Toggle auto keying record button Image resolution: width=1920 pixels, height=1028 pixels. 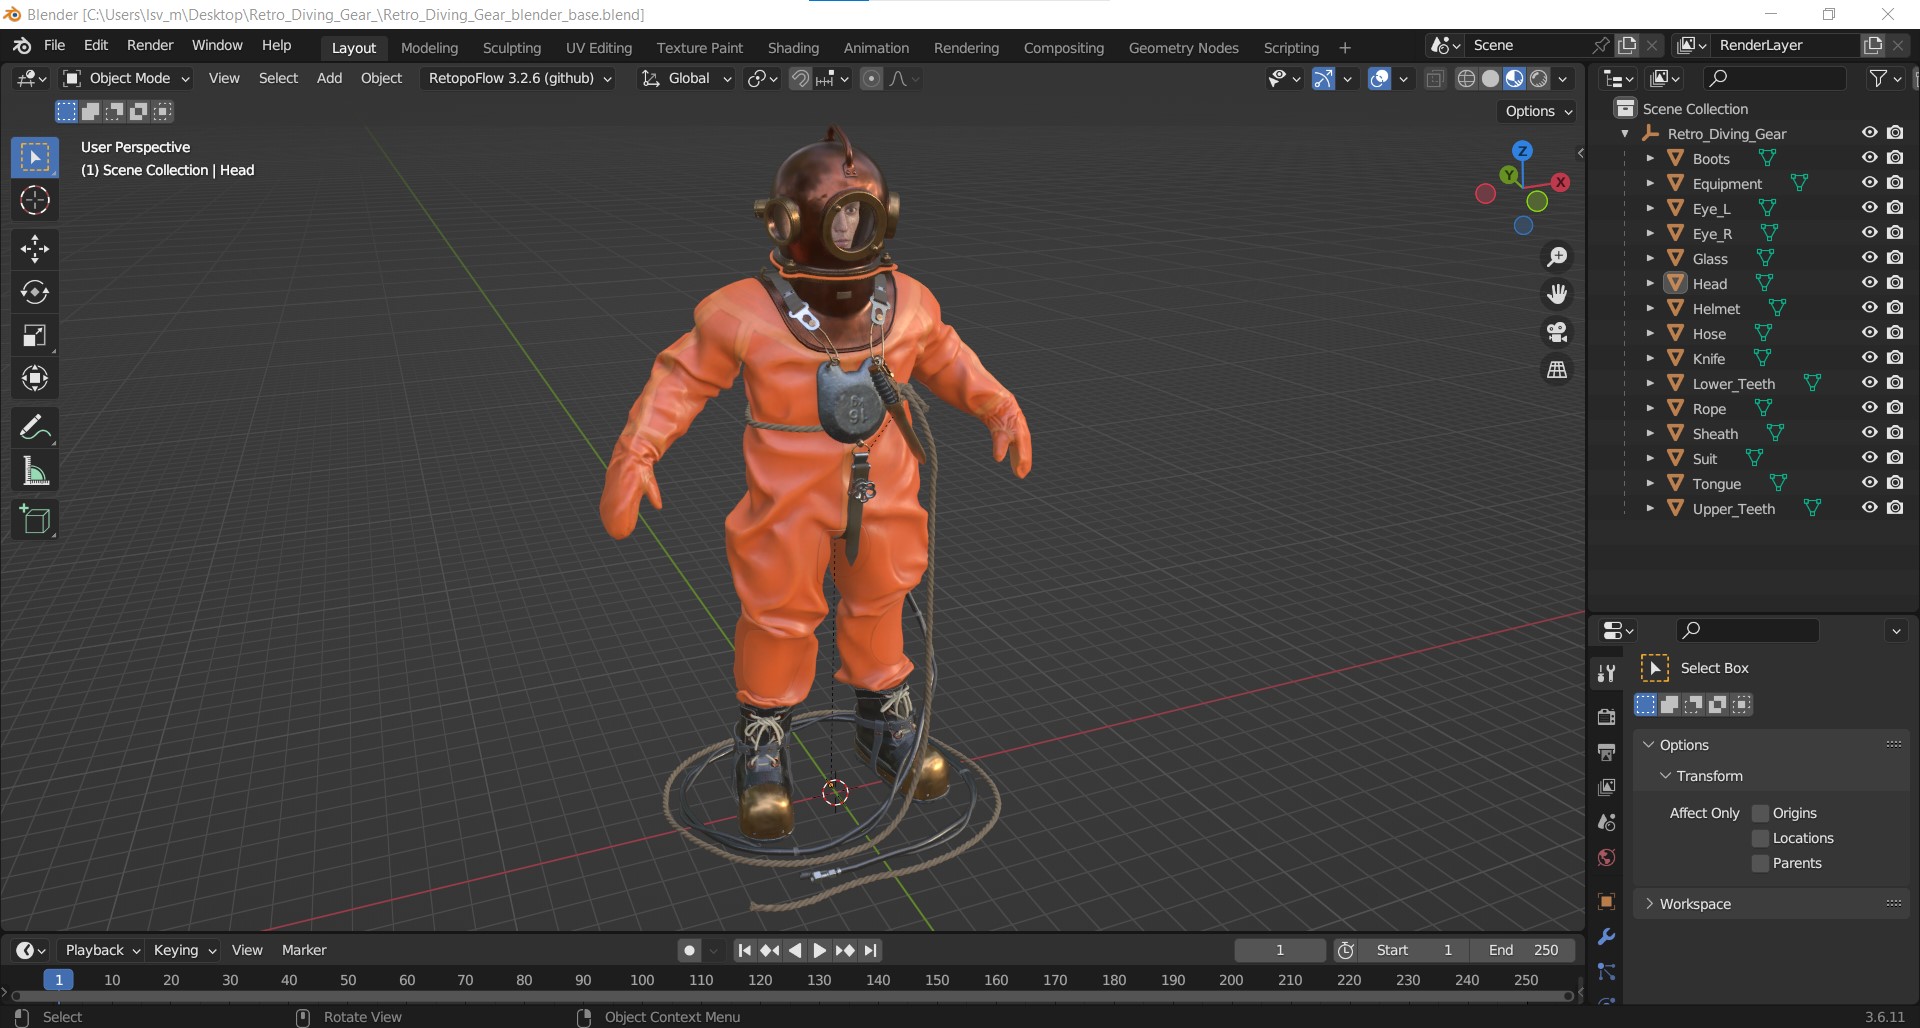689,950
